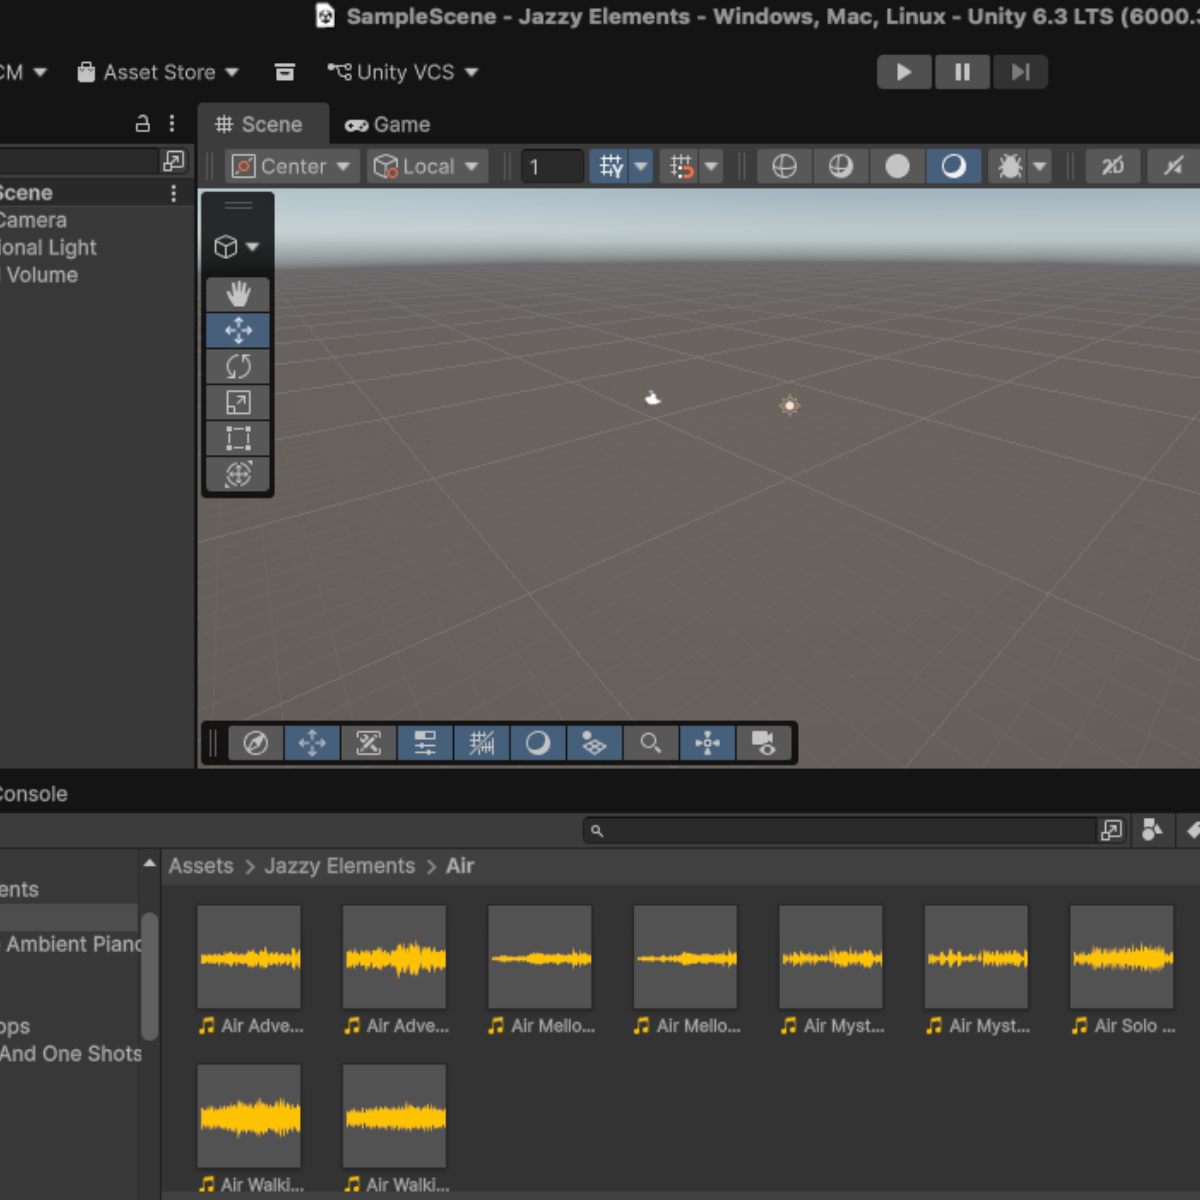
Task: Click the Play button
Action: click(904, 72)
